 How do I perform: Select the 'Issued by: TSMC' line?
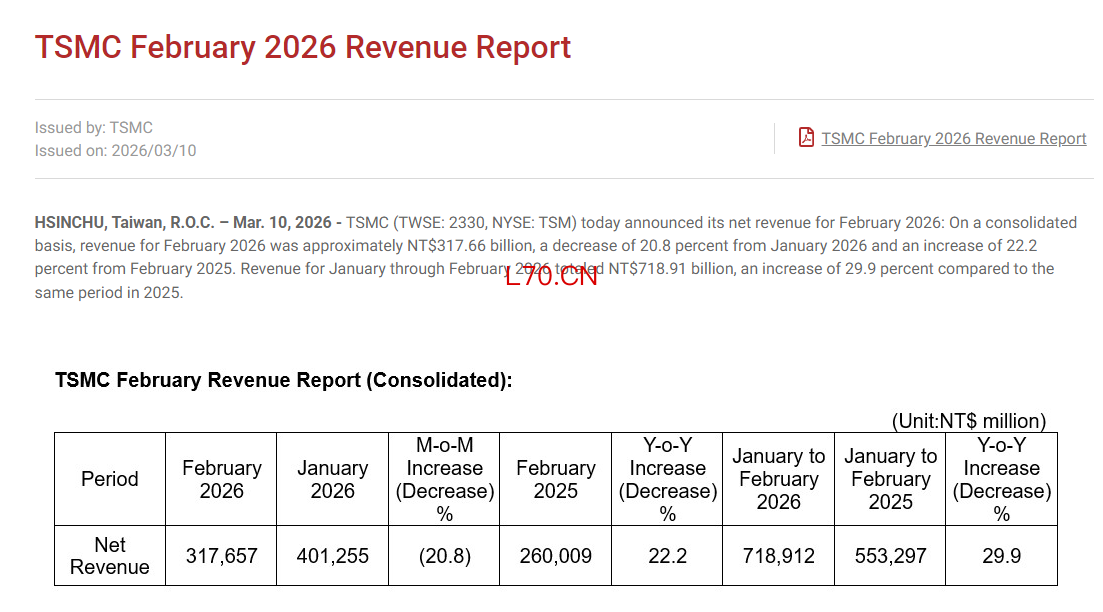pos(94,127)
